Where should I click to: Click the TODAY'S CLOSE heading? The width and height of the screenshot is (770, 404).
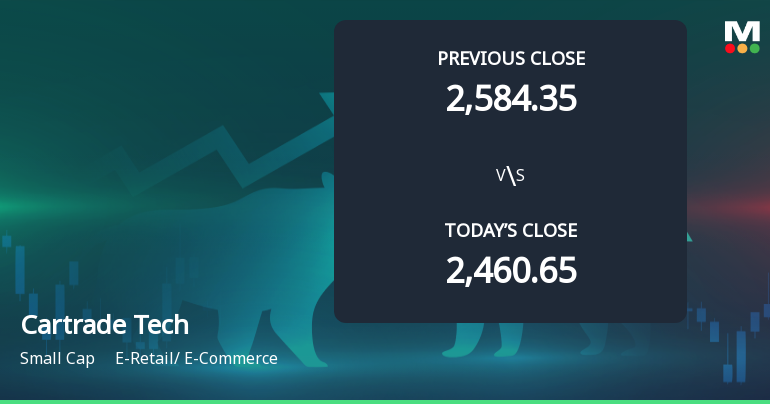point(511,231)
